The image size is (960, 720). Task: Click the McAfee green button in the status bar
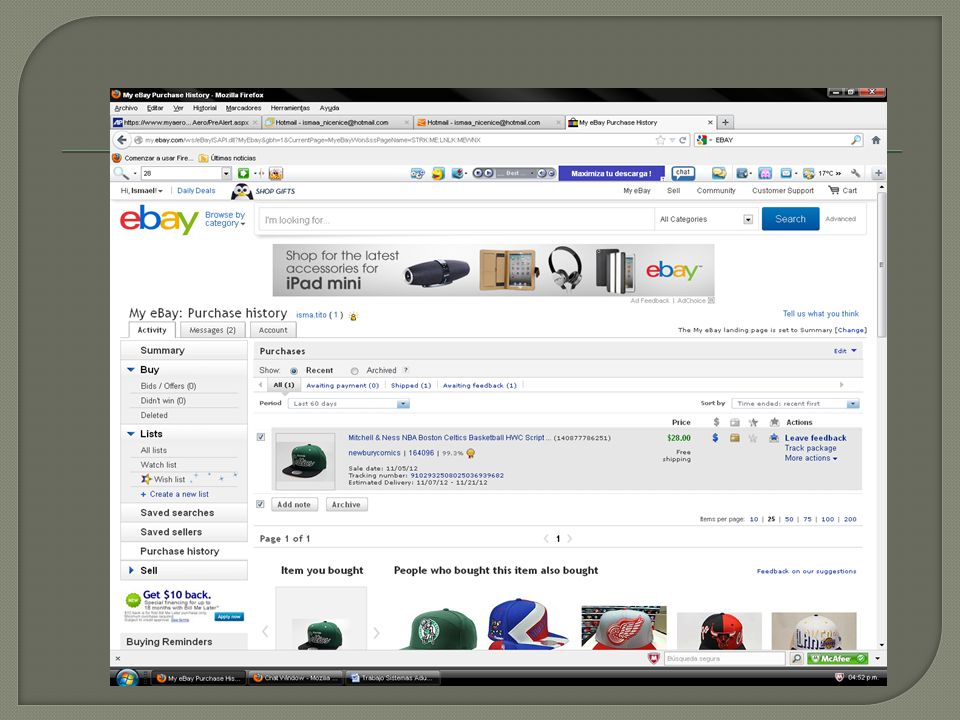pos(836,659)
